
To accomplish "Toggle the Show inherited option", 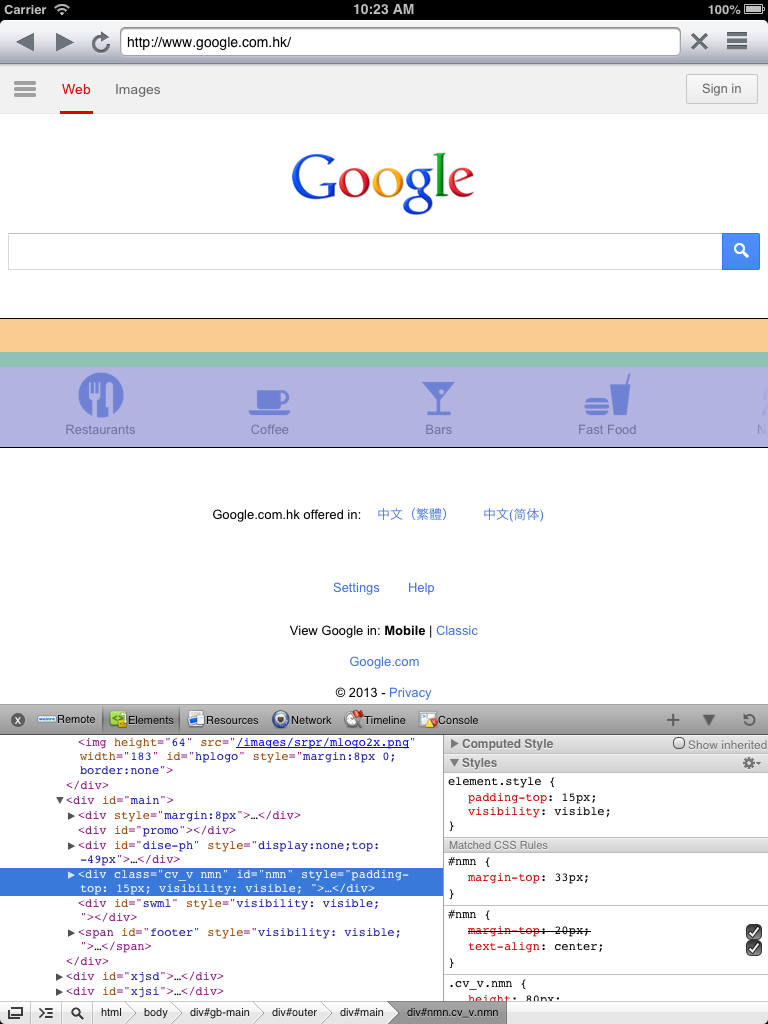I will [x=679, y=743].
